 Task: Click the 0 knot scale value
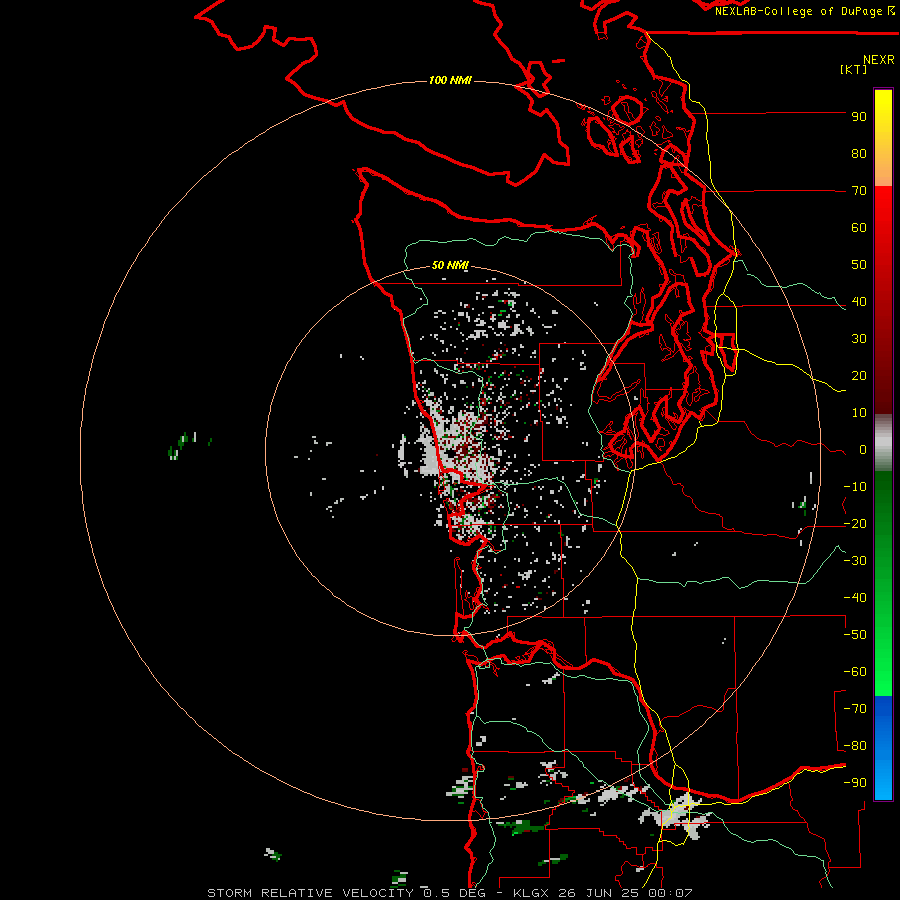click(x=863, y=450)
